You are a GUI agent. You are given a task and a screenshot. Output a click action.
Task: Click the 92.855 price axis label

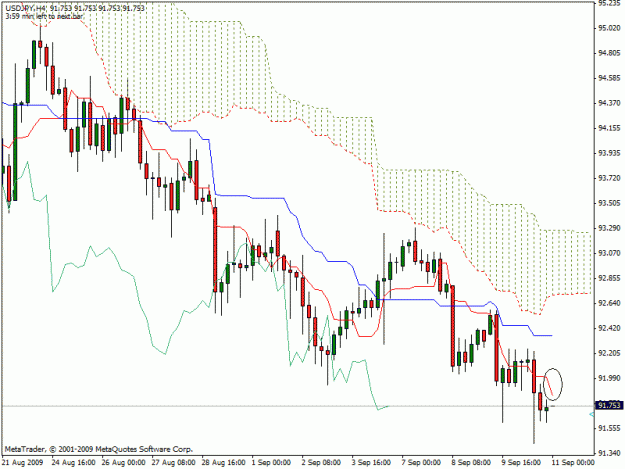(609, 278)
